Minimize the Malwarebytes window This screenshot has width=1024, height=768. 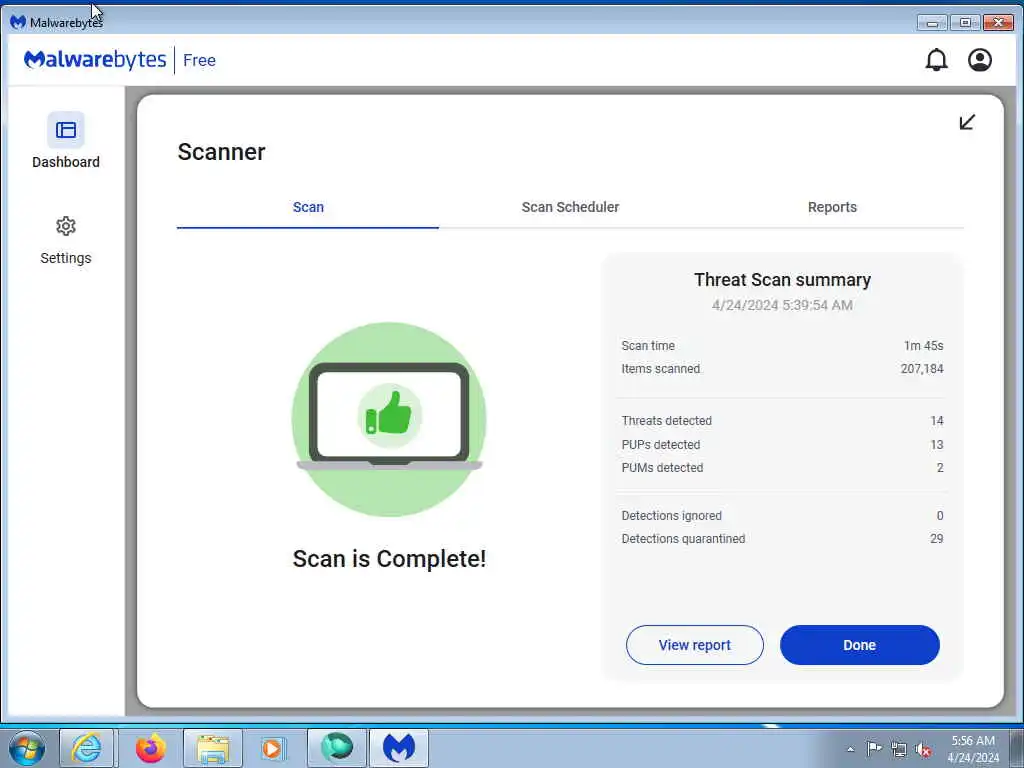pos(932,23)
